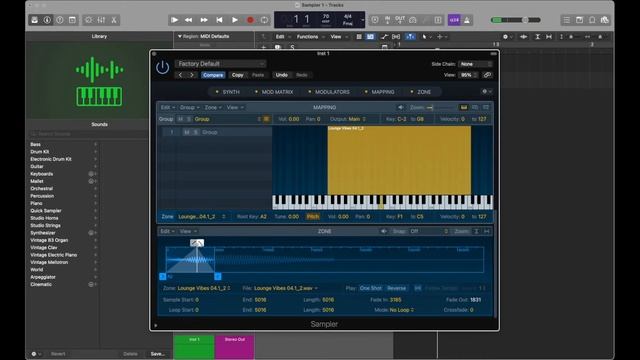
Task: Go to the next preset with the right arrow
Action: point(192,75)
